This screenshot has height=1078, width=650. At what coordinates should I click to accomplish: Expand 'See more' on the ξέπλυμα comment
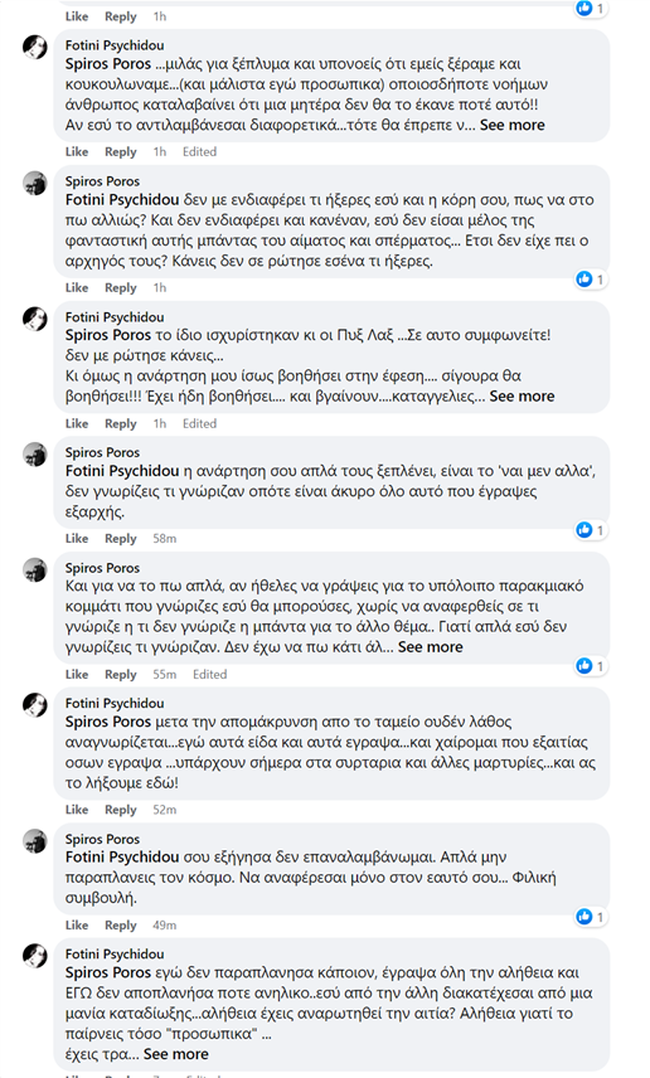512,125
